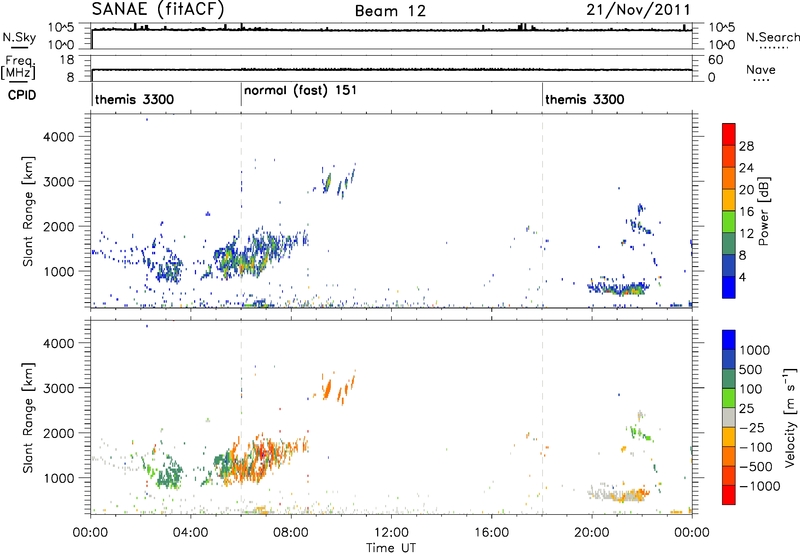Click the red bottom segment of Velocity colorbar
The height and width of the screenshot is (554, 800).
[x=729, y=495]
